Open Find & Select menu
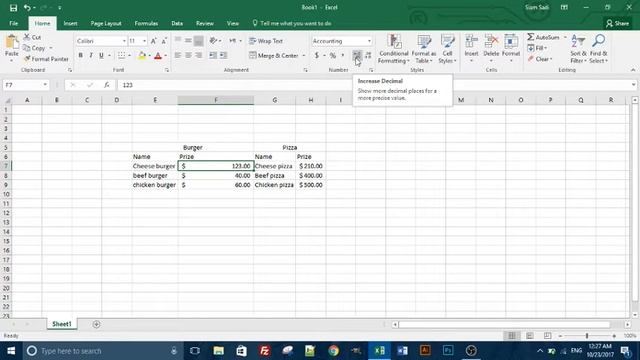640x360 pixels. [598, 49]
